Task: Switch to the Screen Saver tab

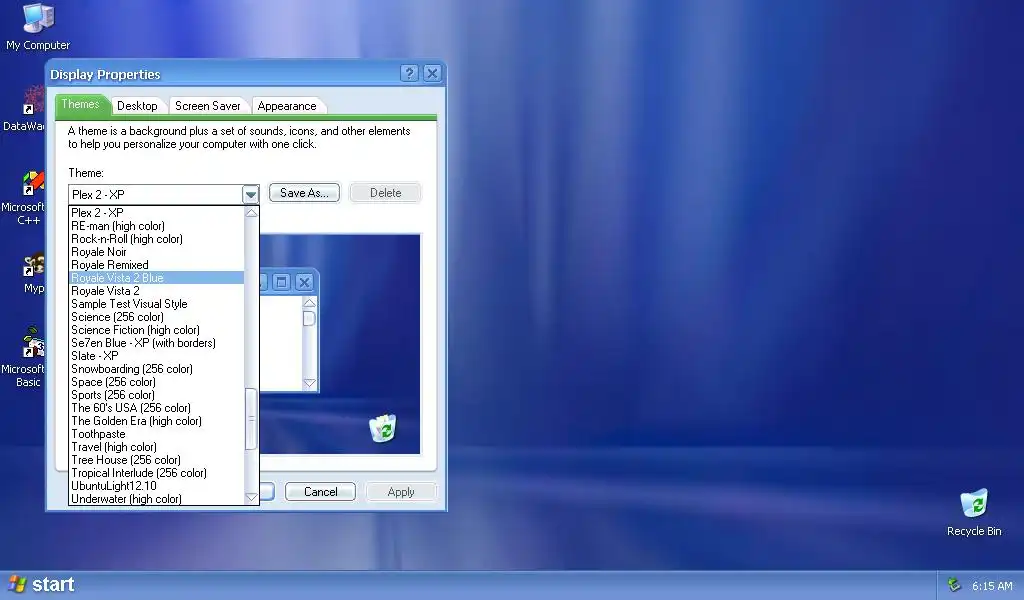Action: pyautogui.click(x=208, y=106)
